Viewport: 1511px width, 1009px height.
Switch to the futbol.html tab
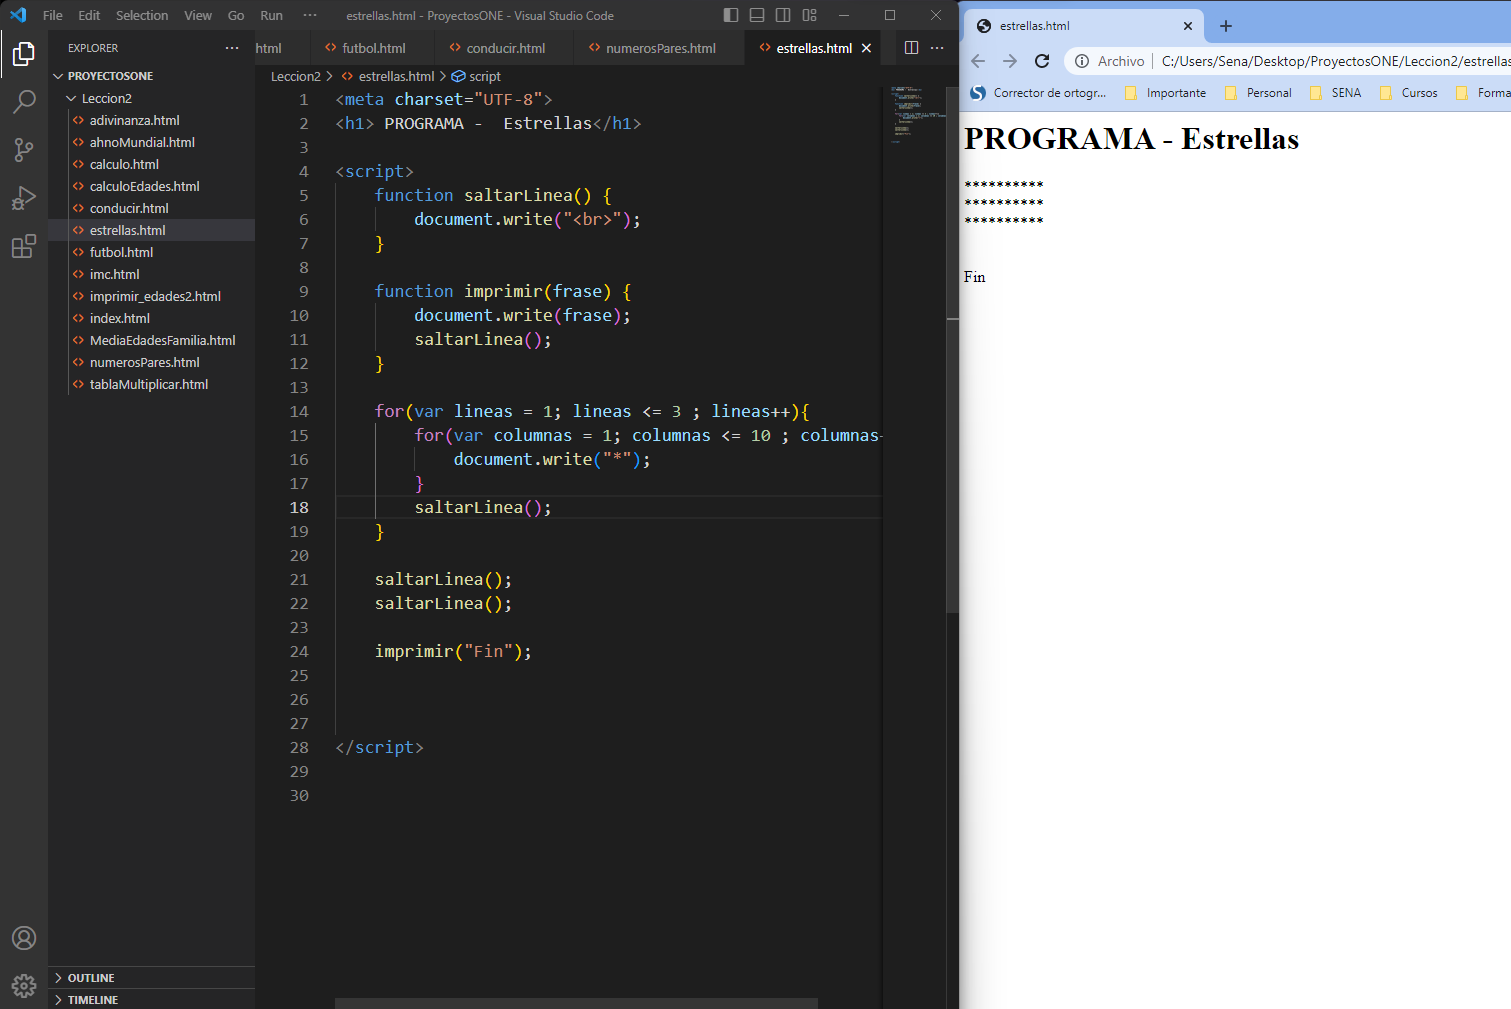pyautogui.click(x=372, y=48)
